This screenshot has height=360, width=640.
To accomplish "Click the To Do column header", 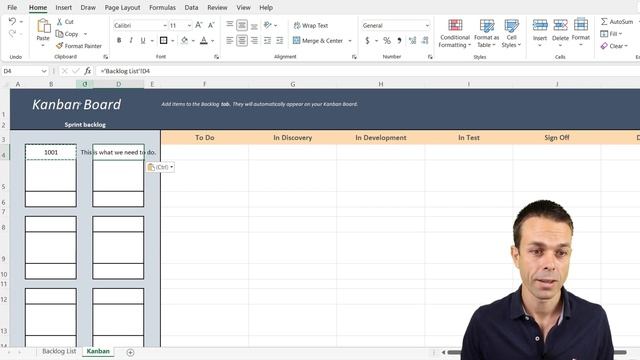I will click(x=204, y=138).
